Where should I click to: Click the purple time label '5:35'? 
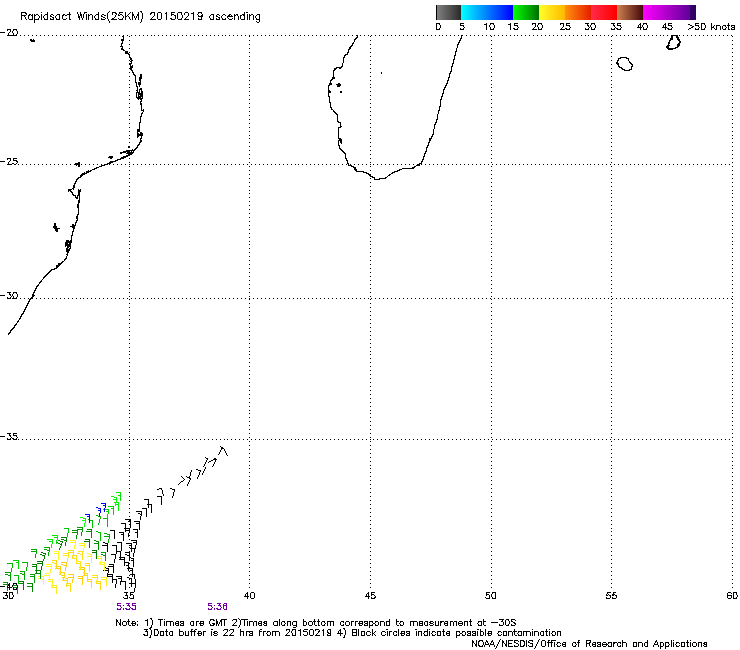[x=126, y=607]
